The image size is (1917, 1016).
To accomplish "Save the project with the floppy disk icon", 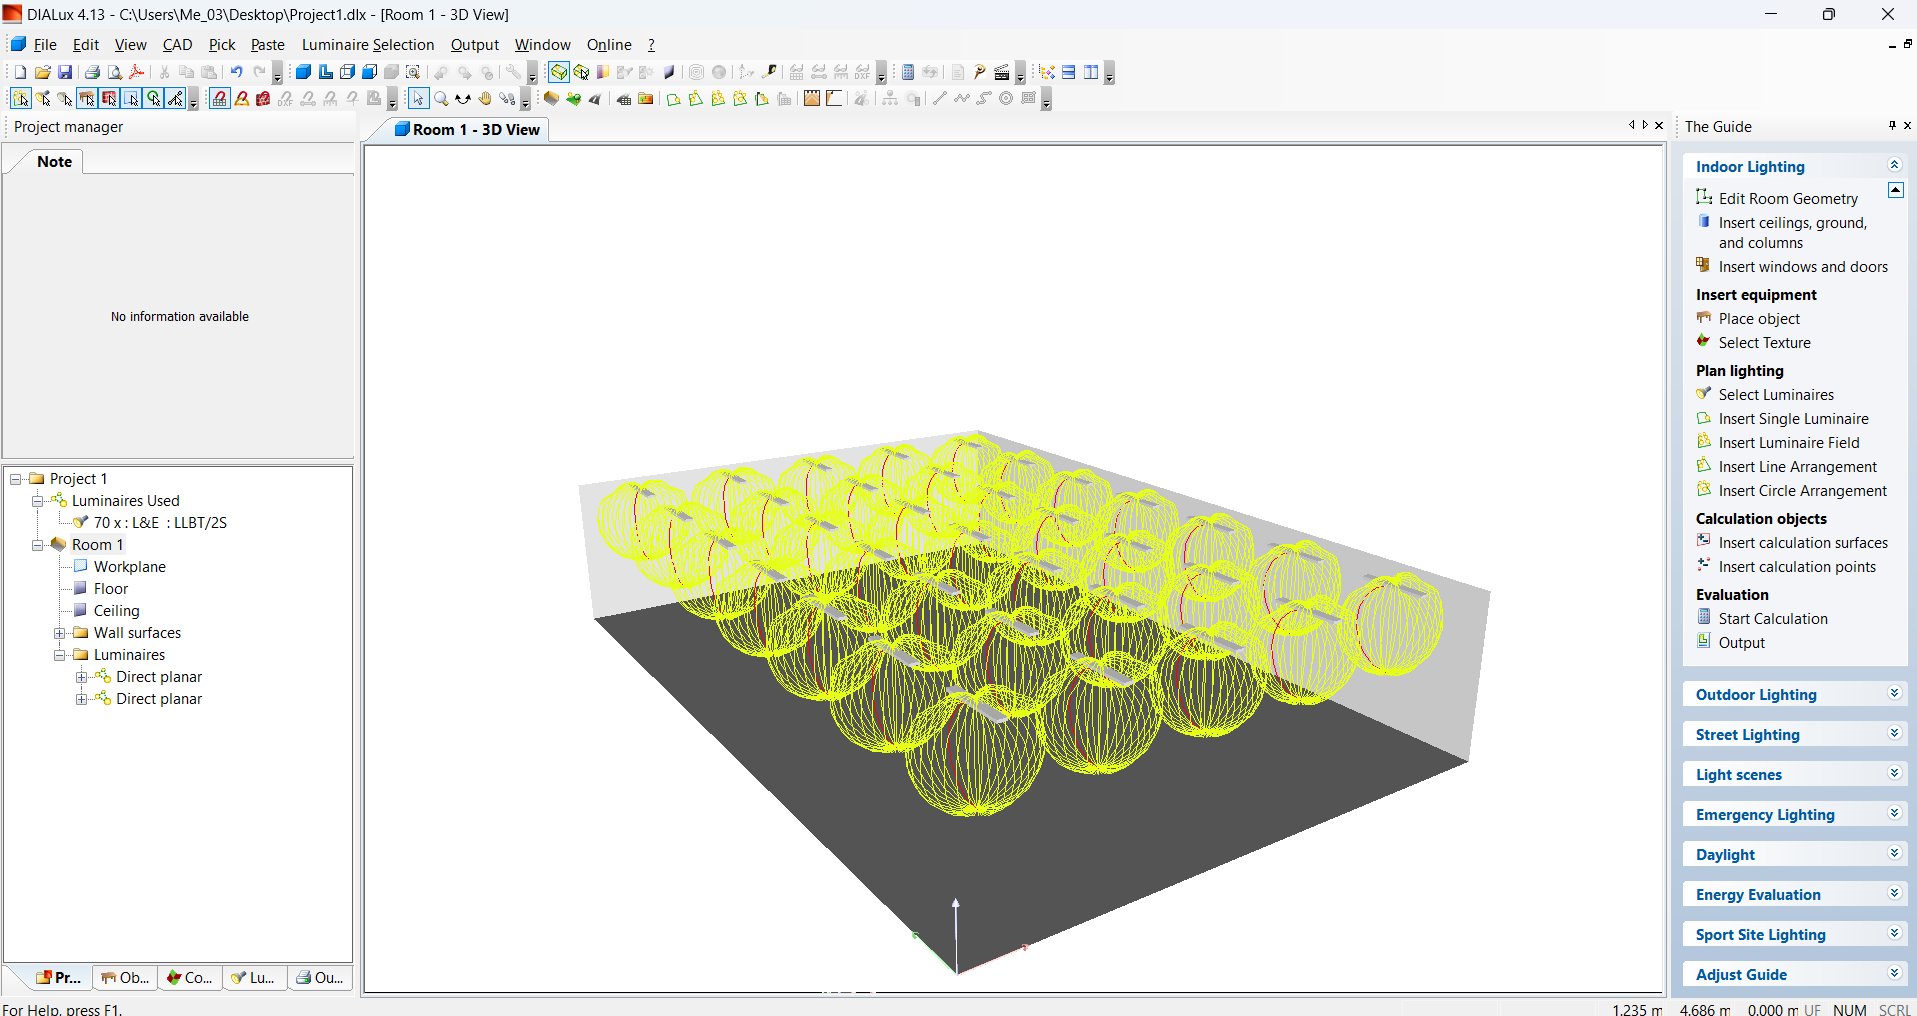I will click(x=65, y=72).
